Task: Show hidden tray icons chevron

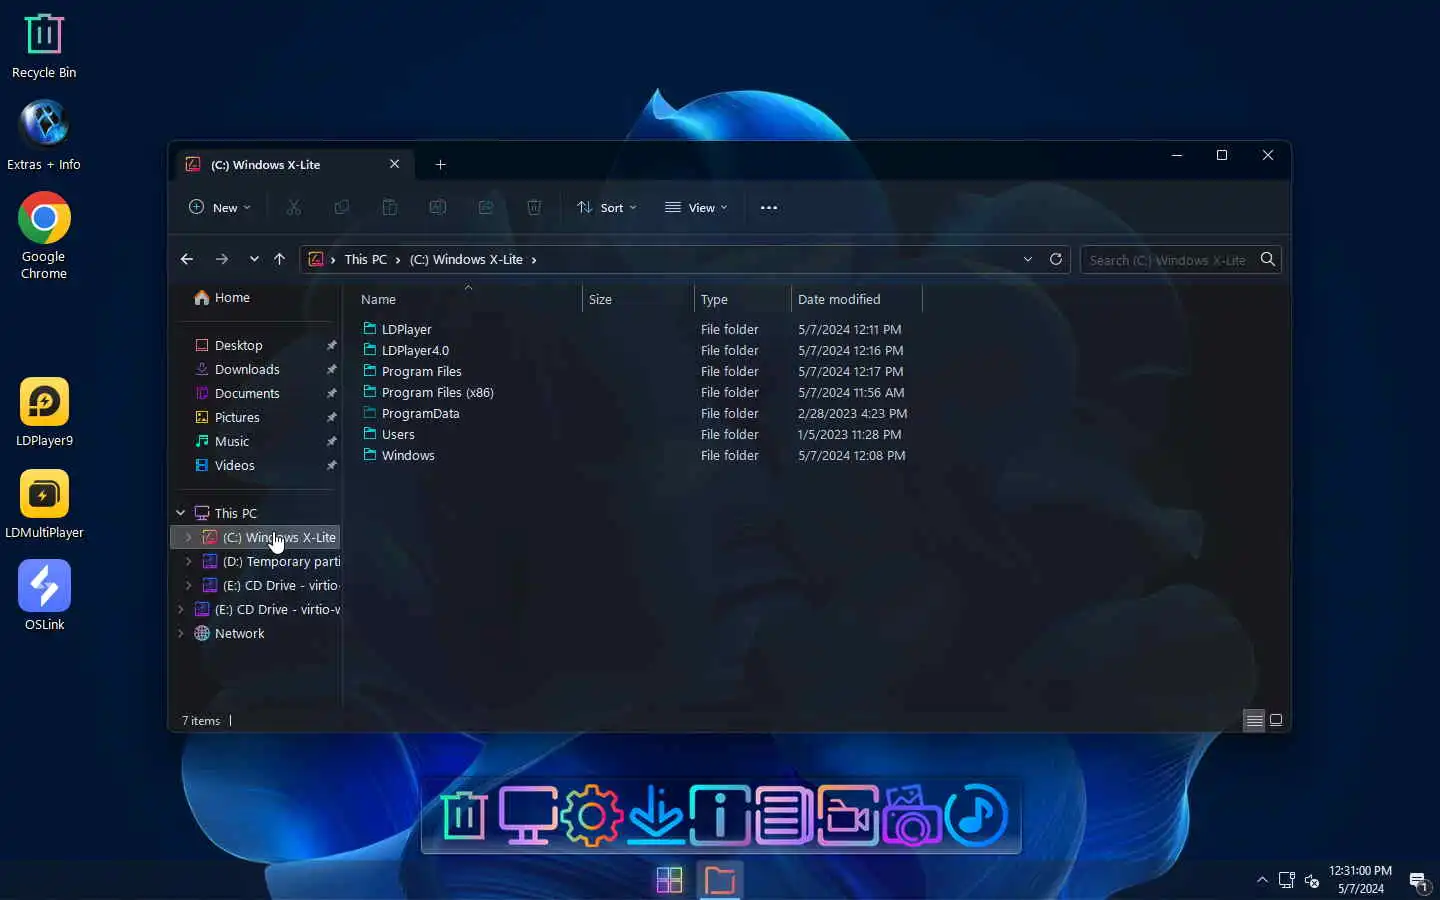Action: click(1262, 880)
